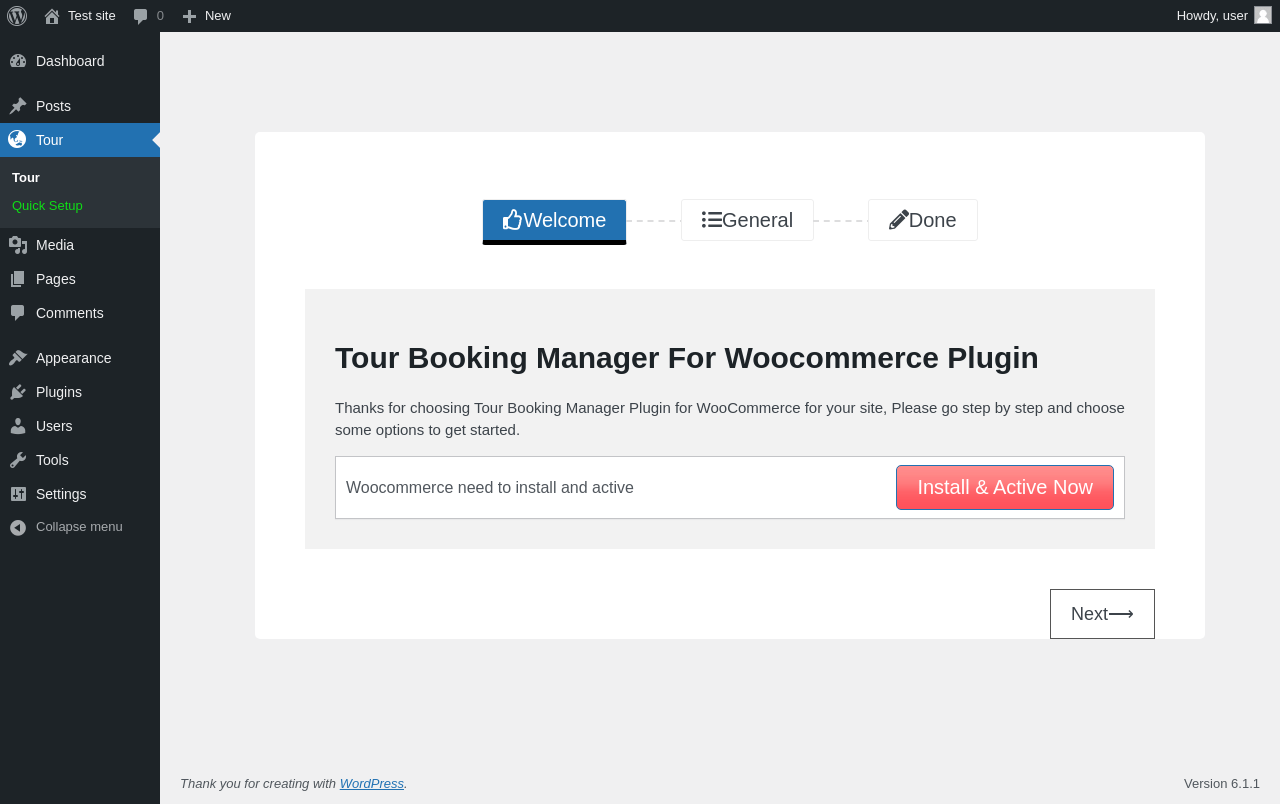The height and width of the screenshot is (804, 1280).
Task: Open the Tools menu item
Action: coord(80,460)
